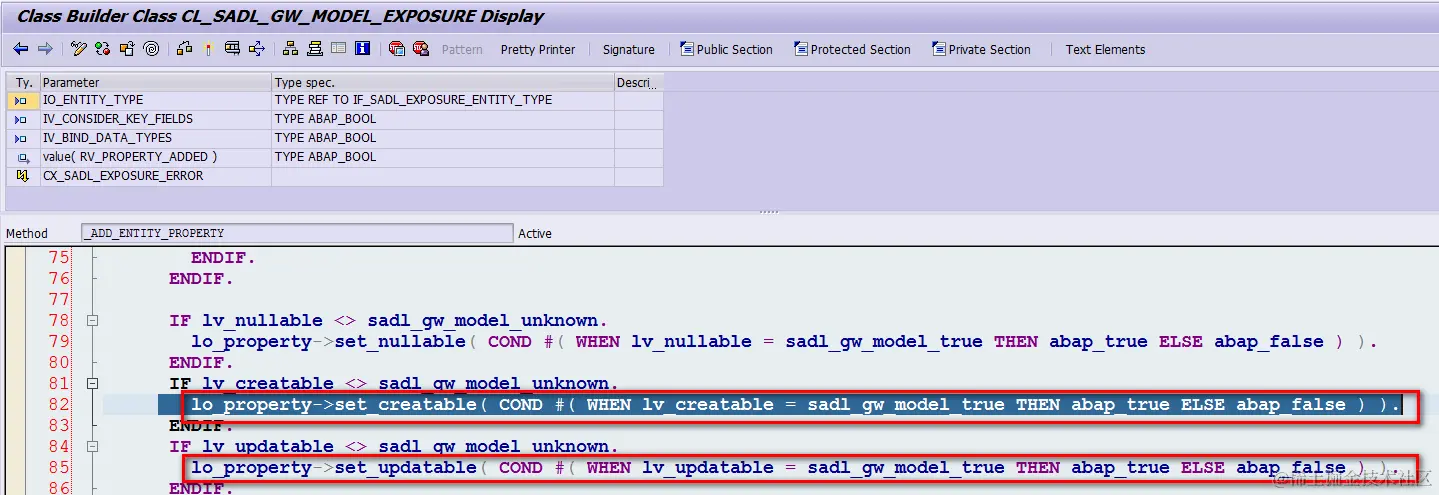Click line number 85 in the gutter
Viewport: 1439px width, 495px height.
pyautogui.click(x=59, y=468)
